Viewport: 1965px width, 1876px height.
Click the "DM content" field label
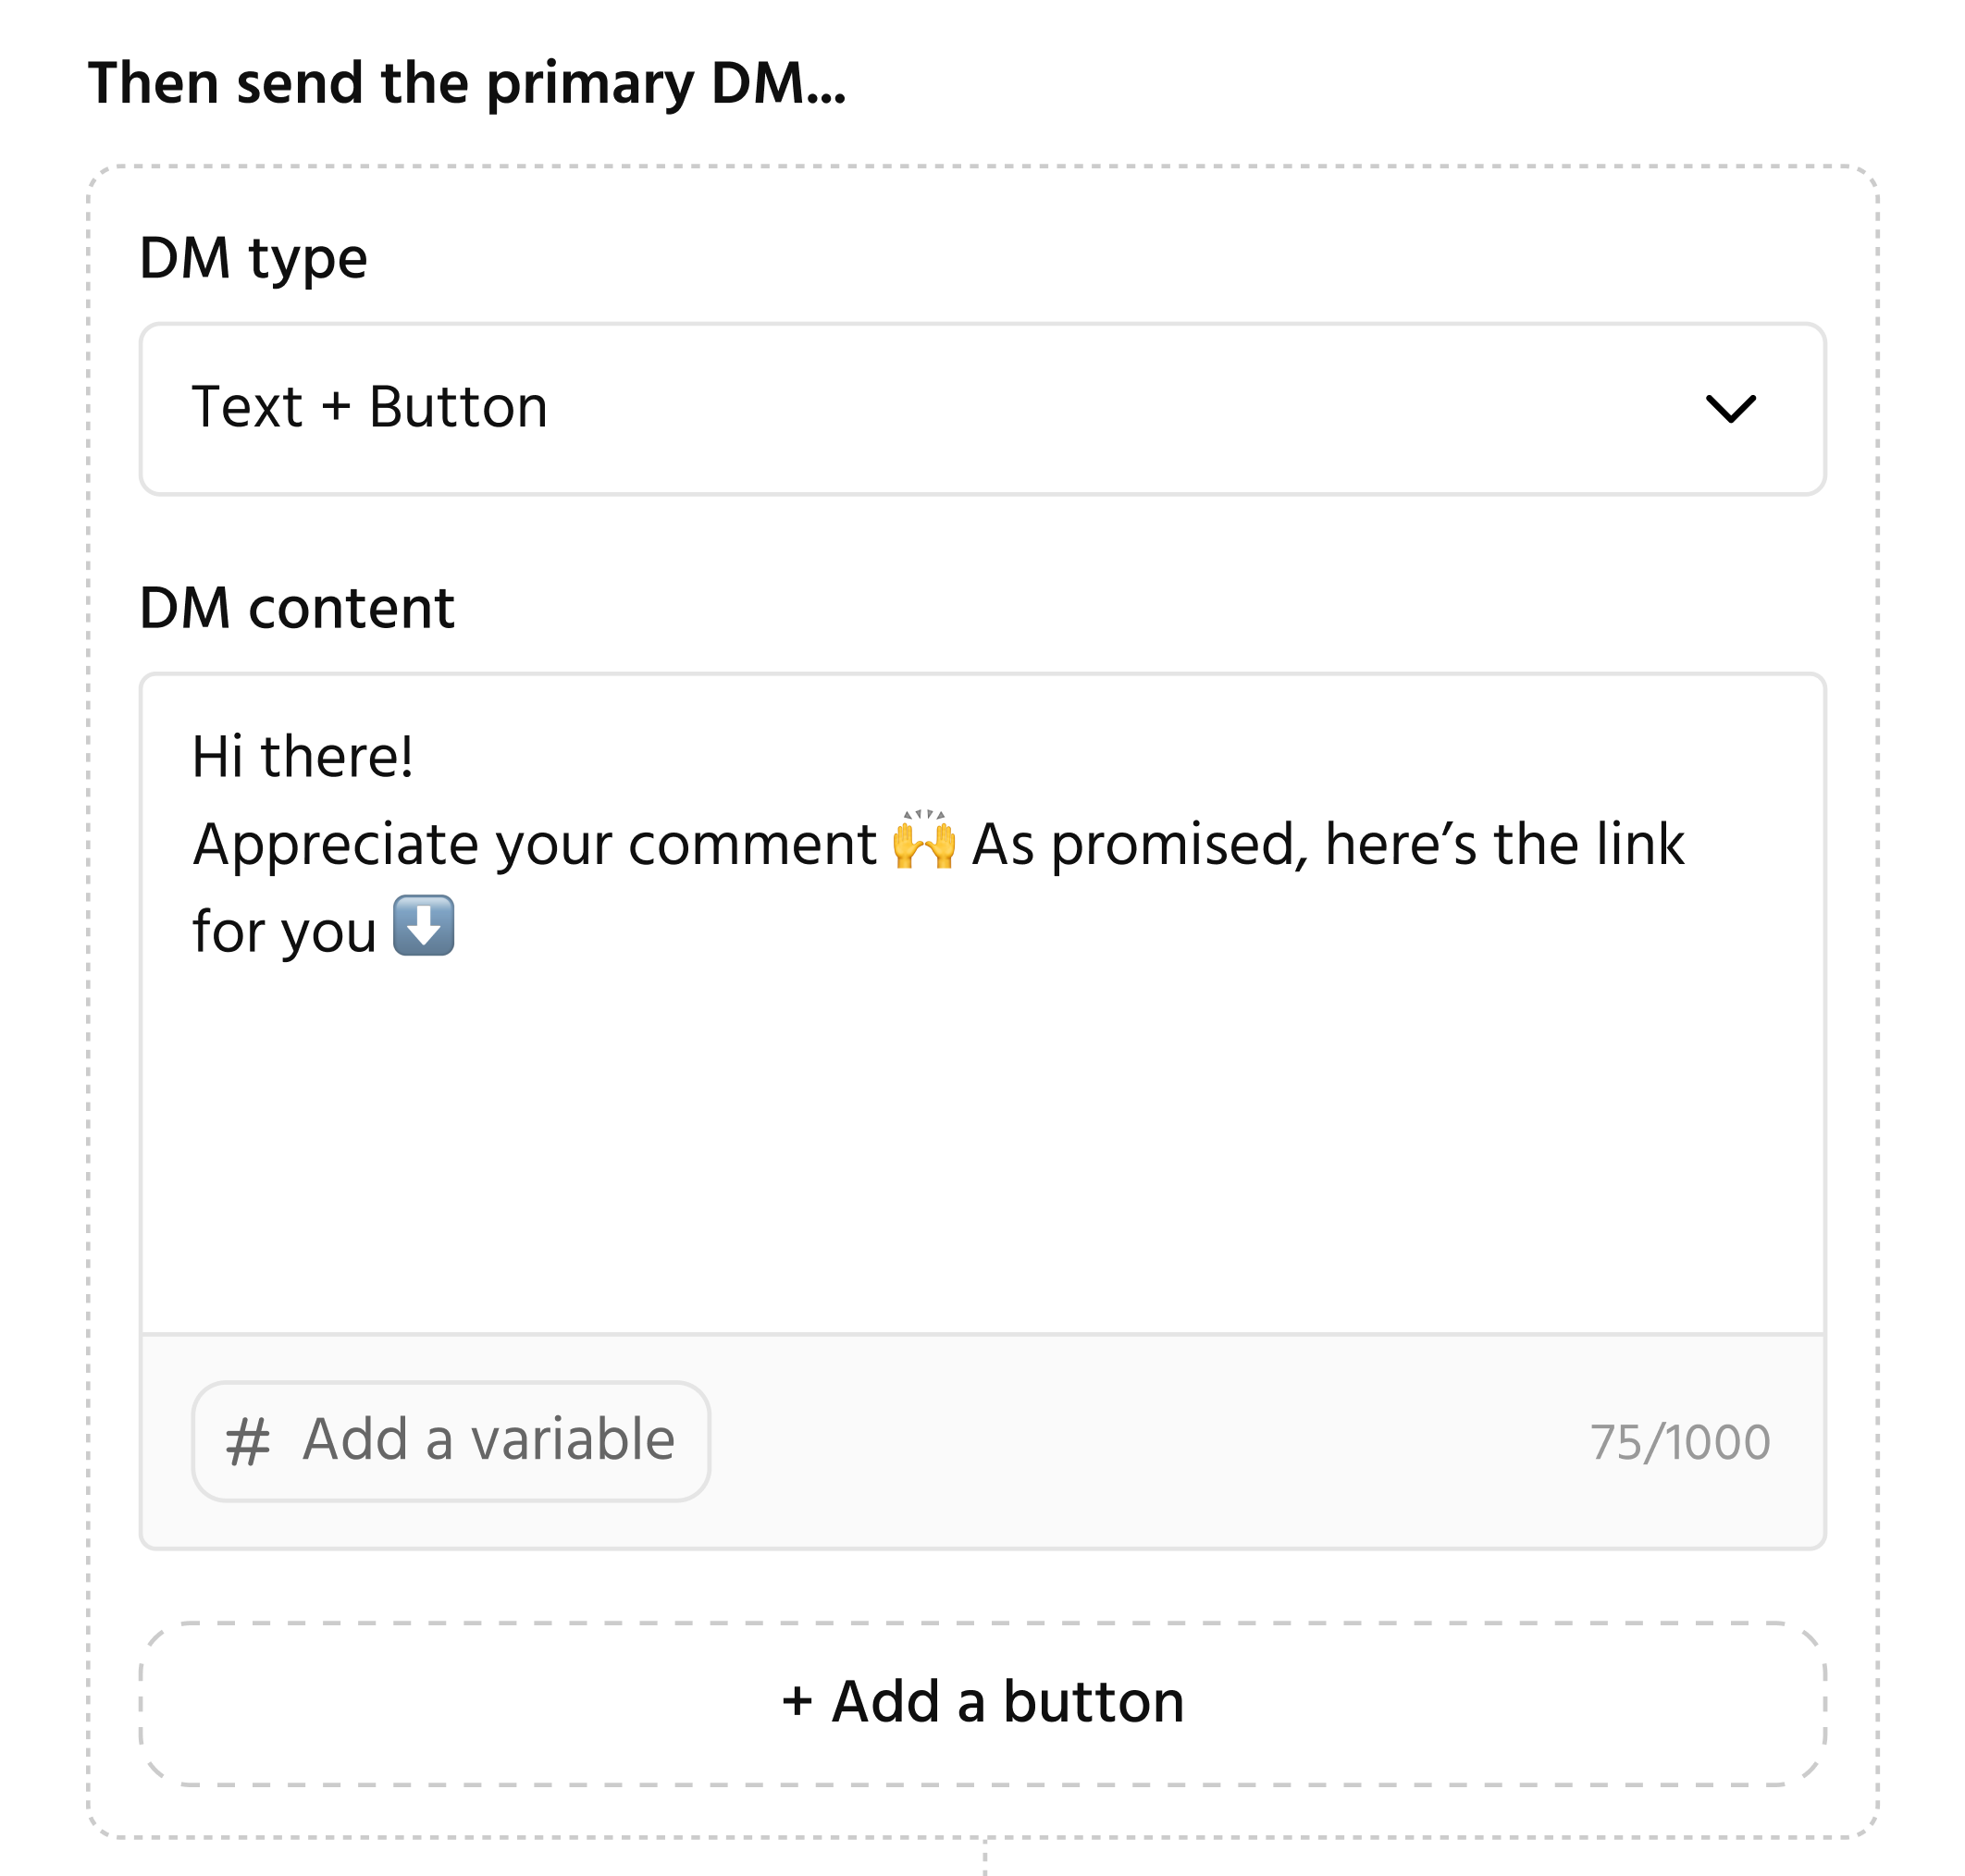296,608
